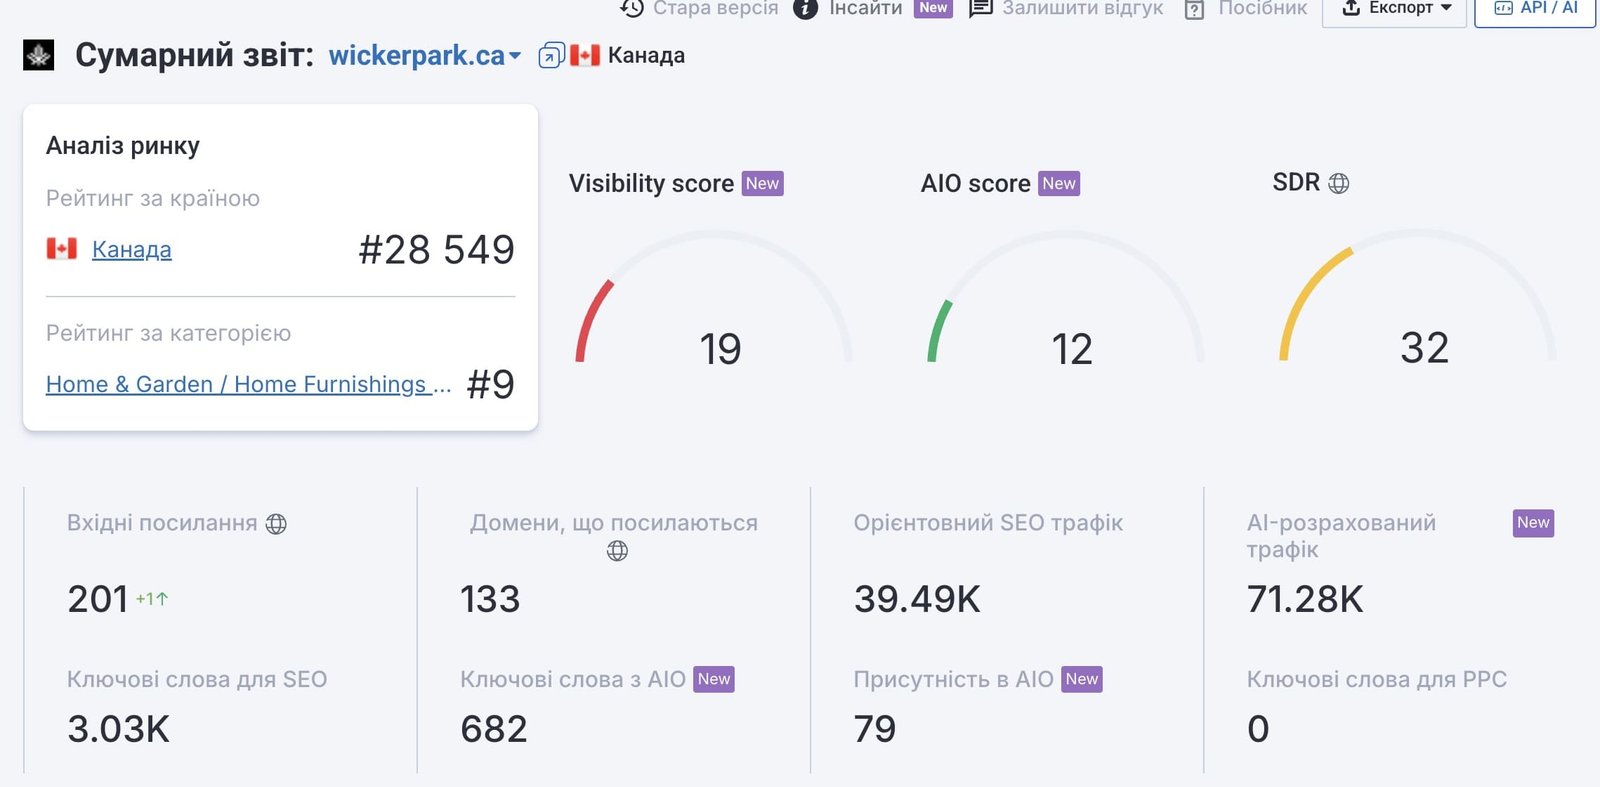
Task: Click the Інсайти info icon
Action: pos(805,8)
